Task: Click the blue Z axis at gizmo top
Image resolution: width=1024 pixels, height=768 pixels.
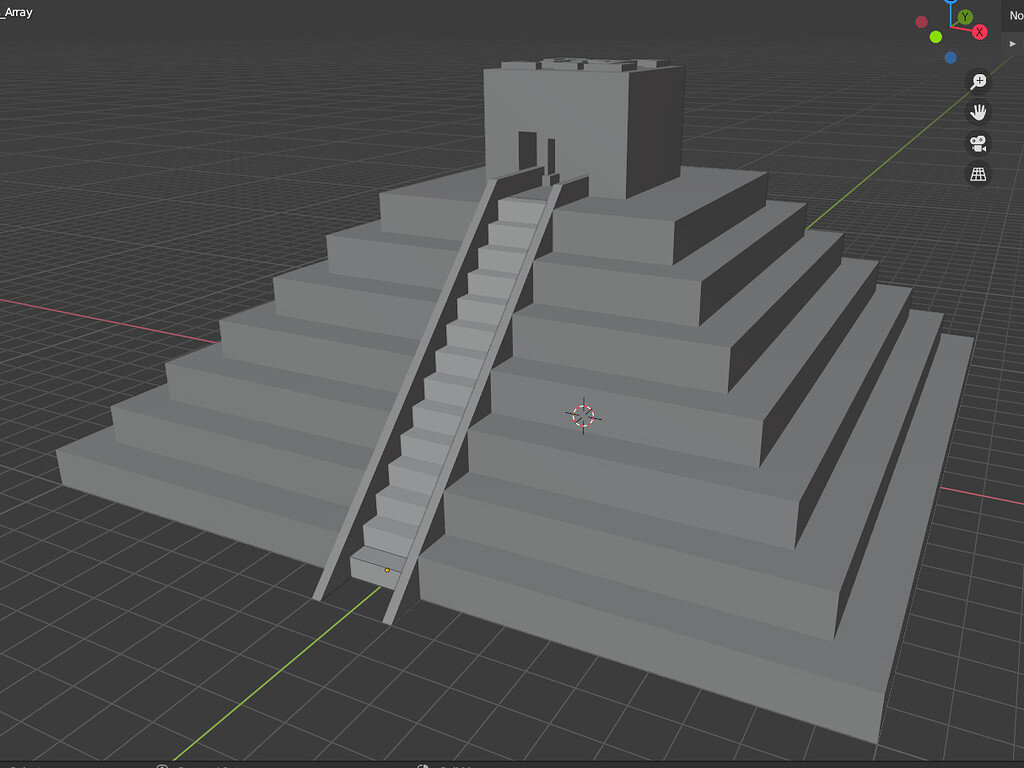Action: click(x=950, y=3)
